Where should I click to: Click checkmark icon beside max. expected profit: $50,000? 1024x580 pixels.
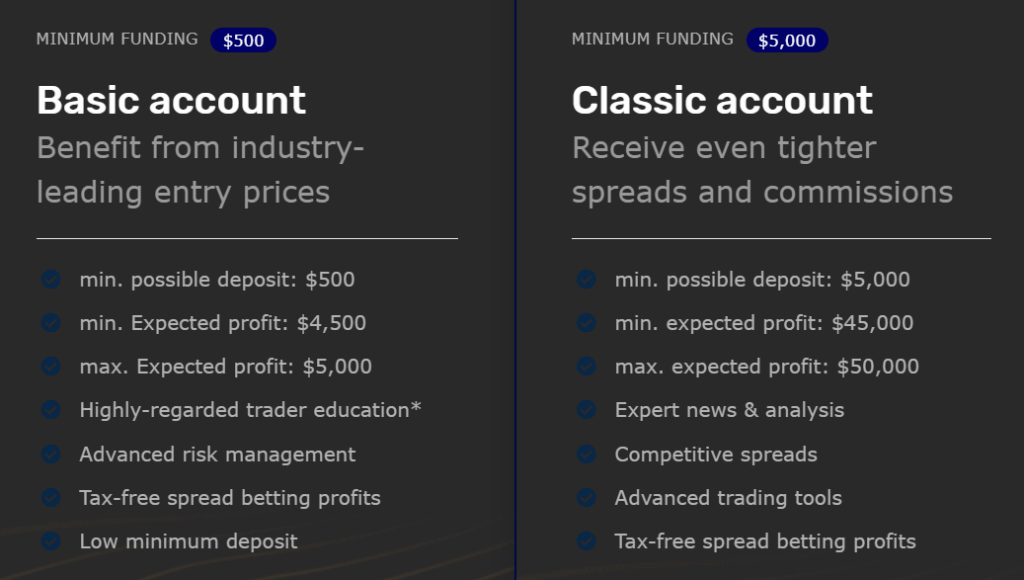[x=586, y=366]
